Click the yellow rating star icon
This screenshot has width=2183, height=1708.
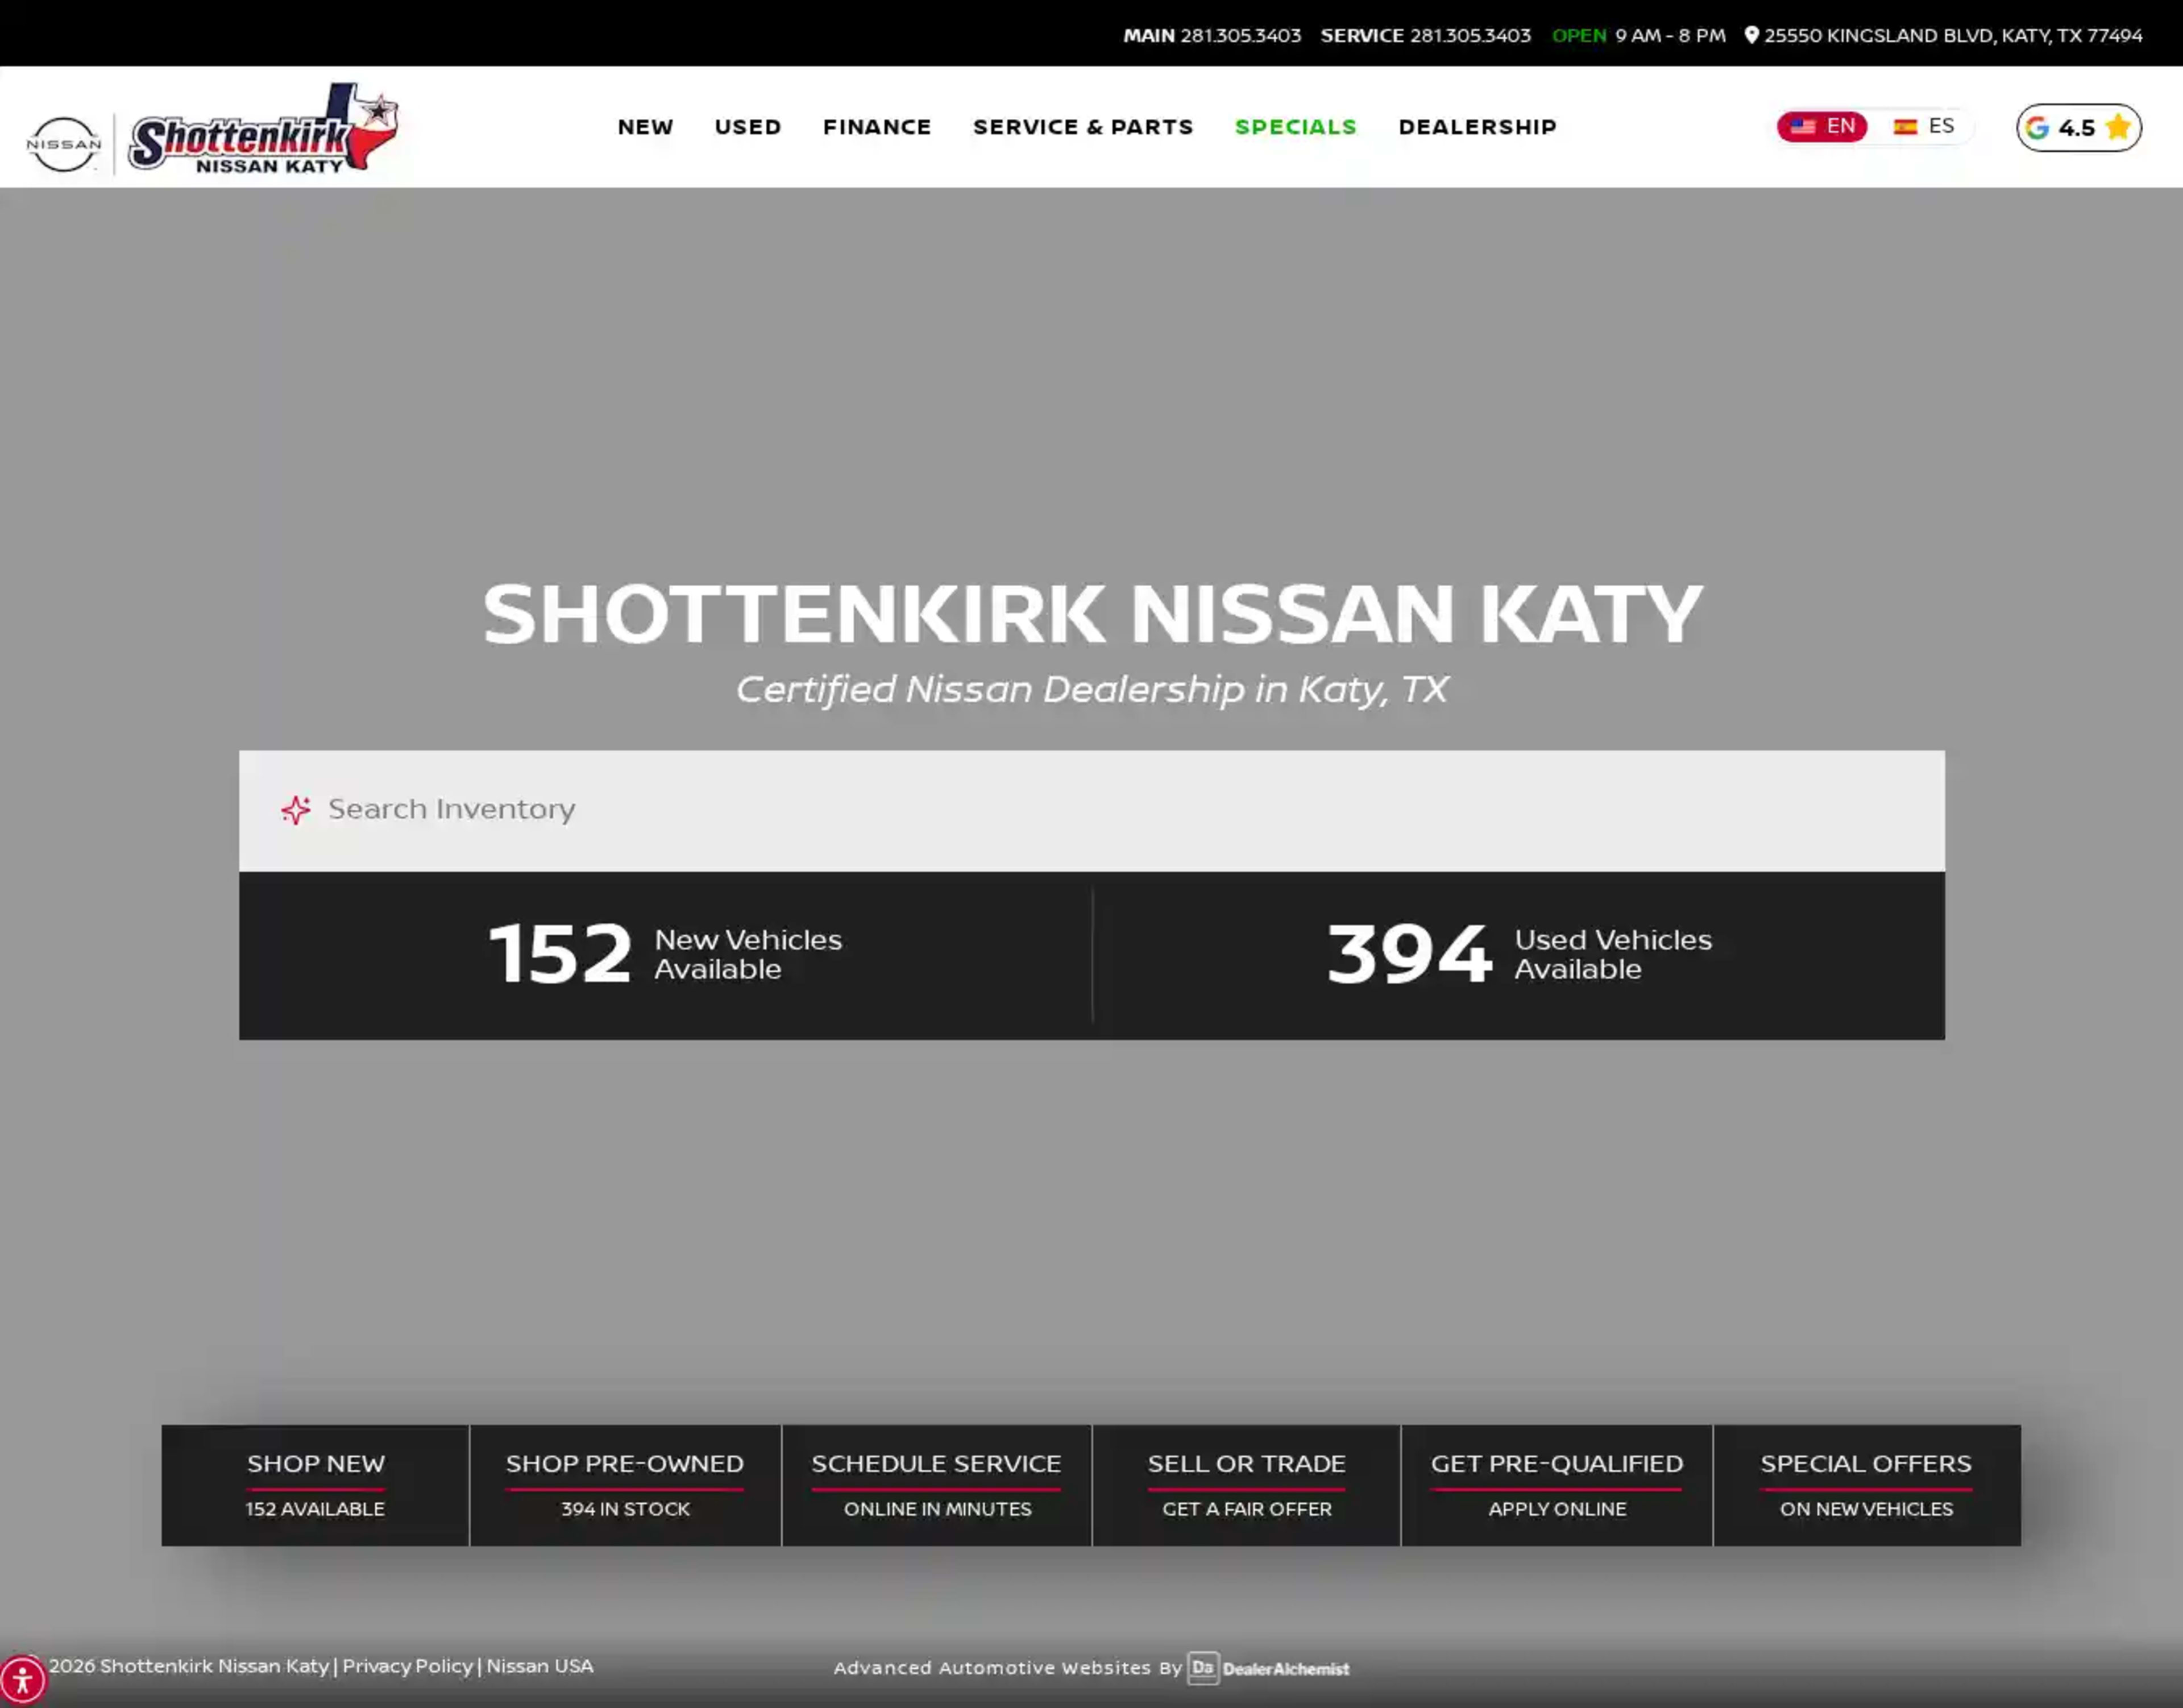point(2117,127)
